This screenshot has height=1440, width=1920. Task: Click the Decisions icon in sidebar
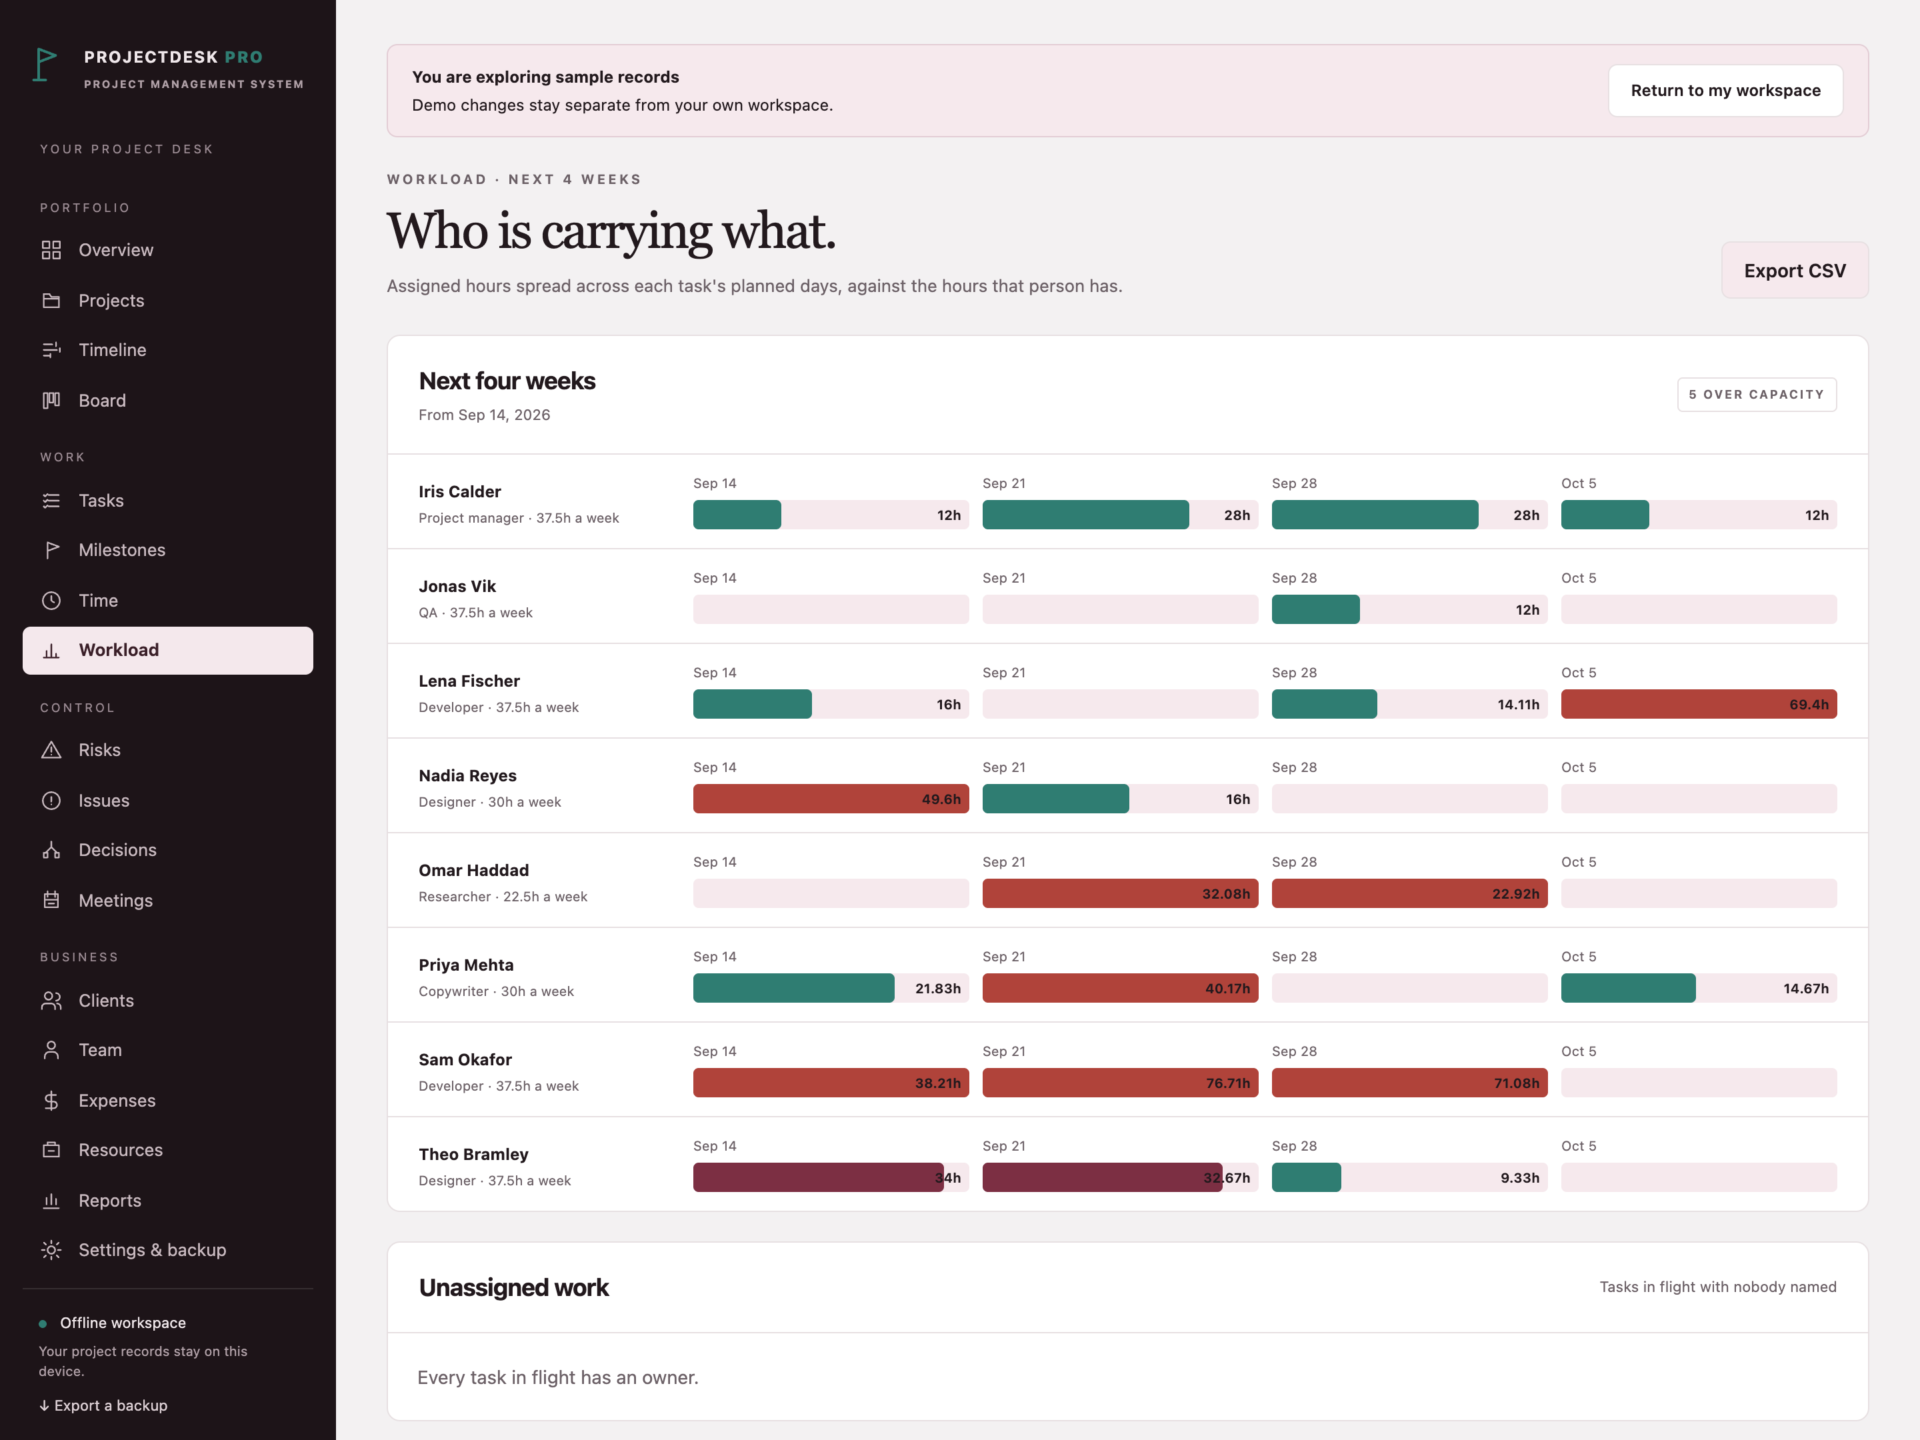51,850
